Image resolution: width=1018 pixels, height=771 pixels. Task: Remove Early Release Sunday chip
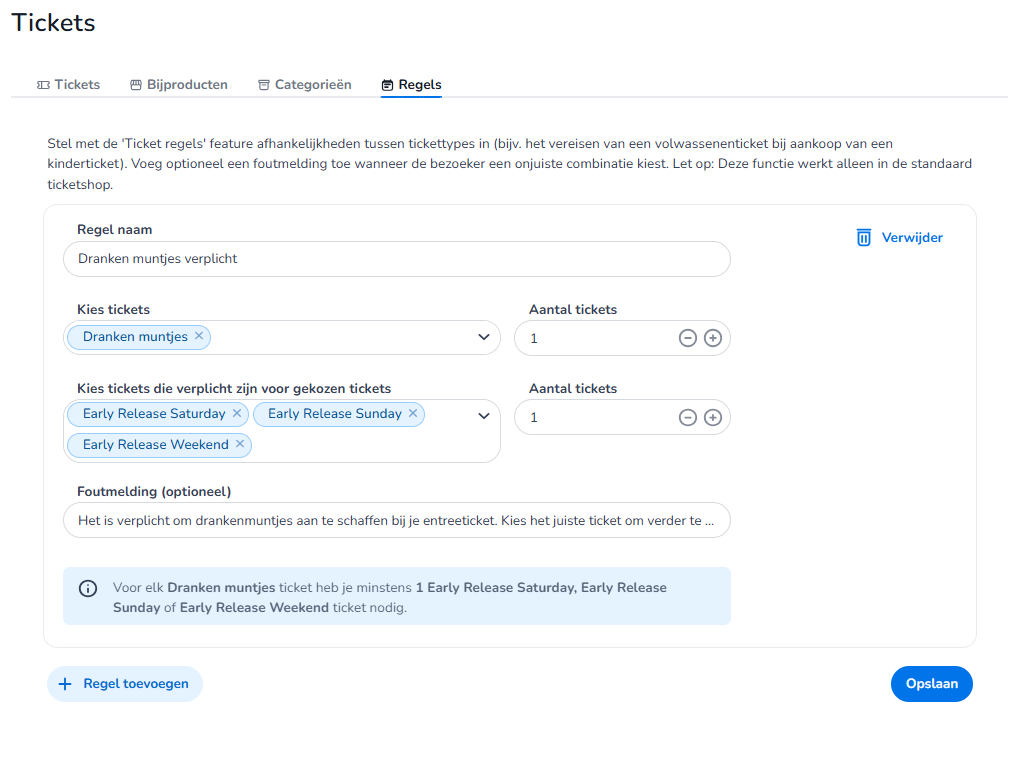(413, 413)
